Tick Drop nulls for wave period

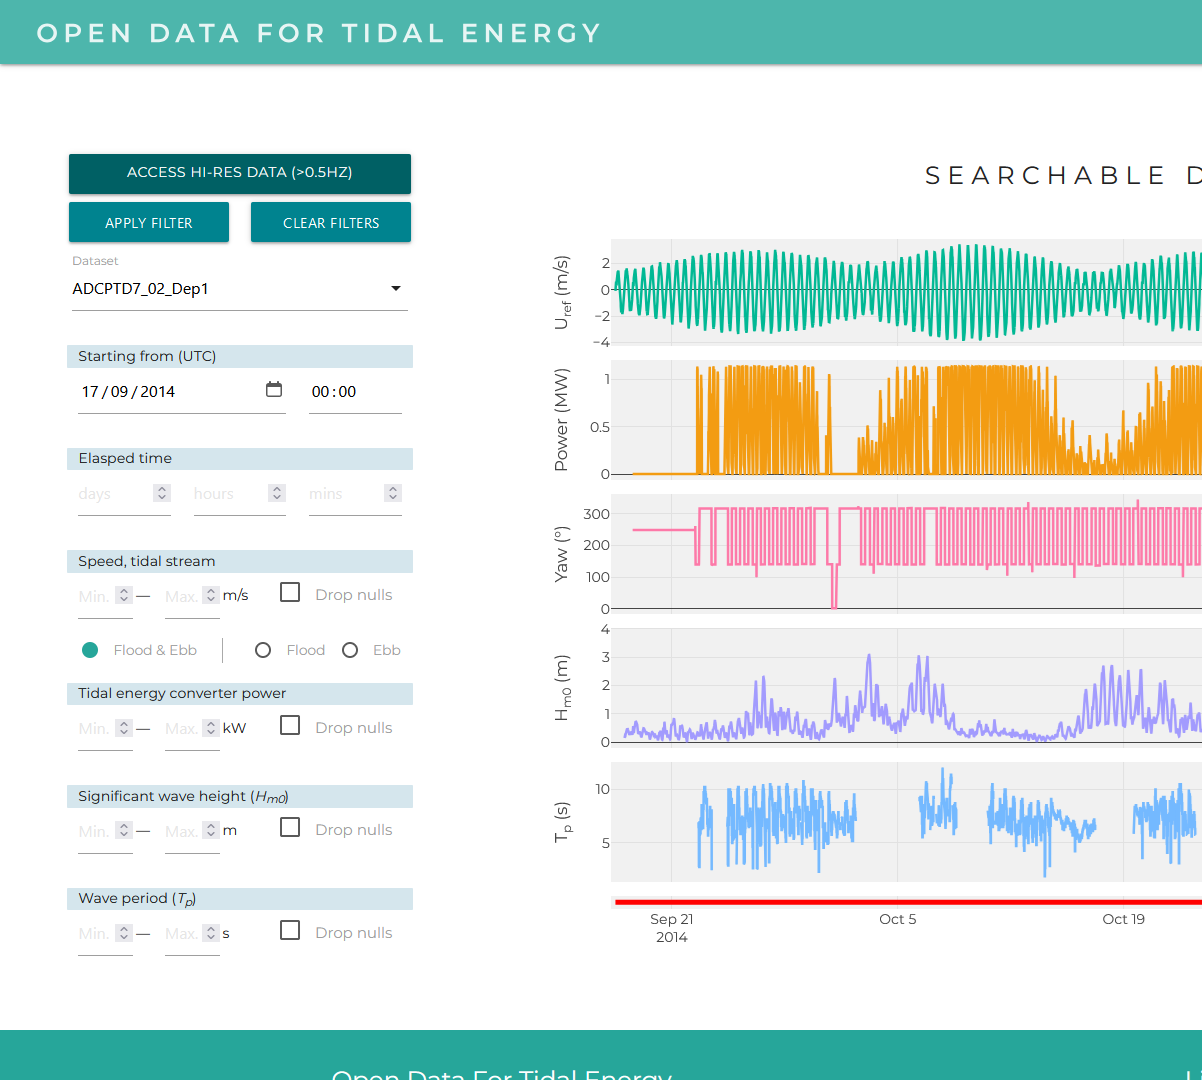tap(290, 931)
